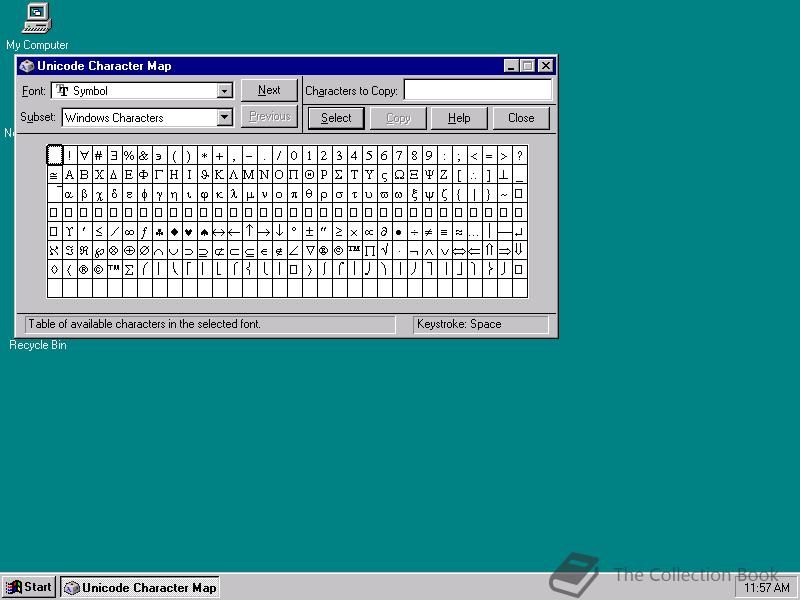Choose the ampersand (&) character
The height and width of the screenshot is (600, 800).
click(144, 156)
